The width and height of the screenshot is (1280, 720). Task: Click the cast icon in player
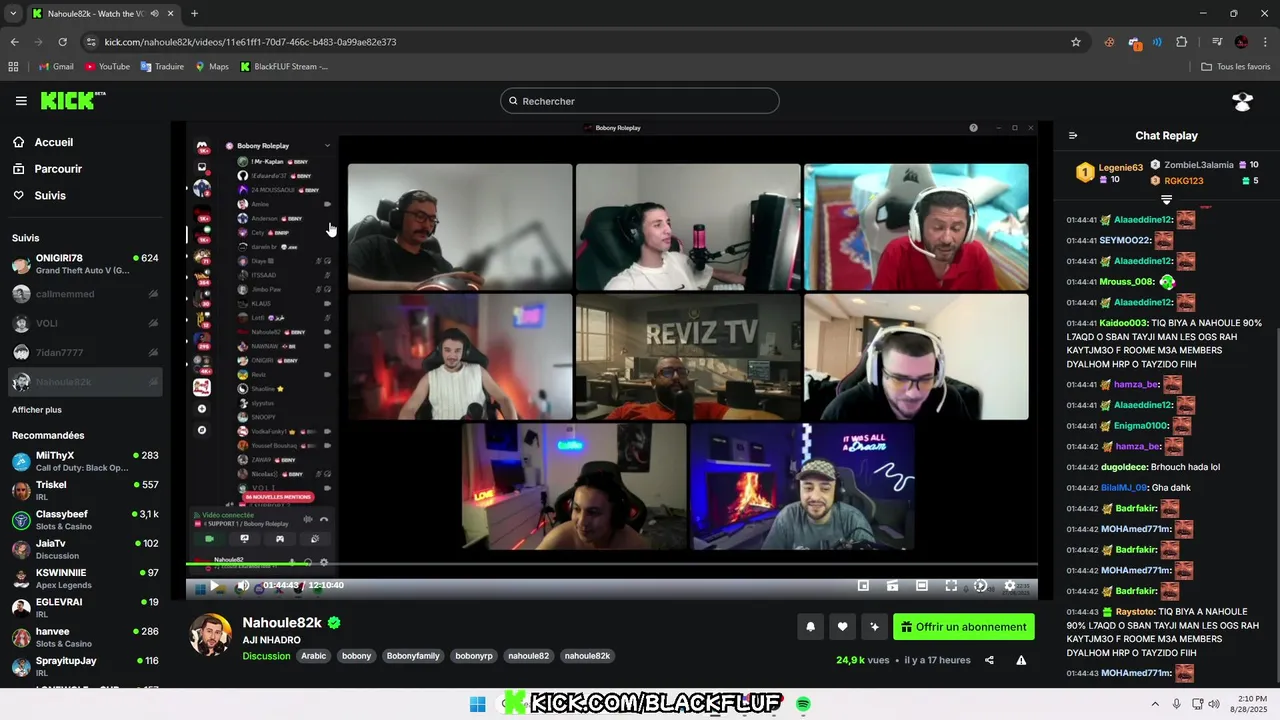click(892, 586)
